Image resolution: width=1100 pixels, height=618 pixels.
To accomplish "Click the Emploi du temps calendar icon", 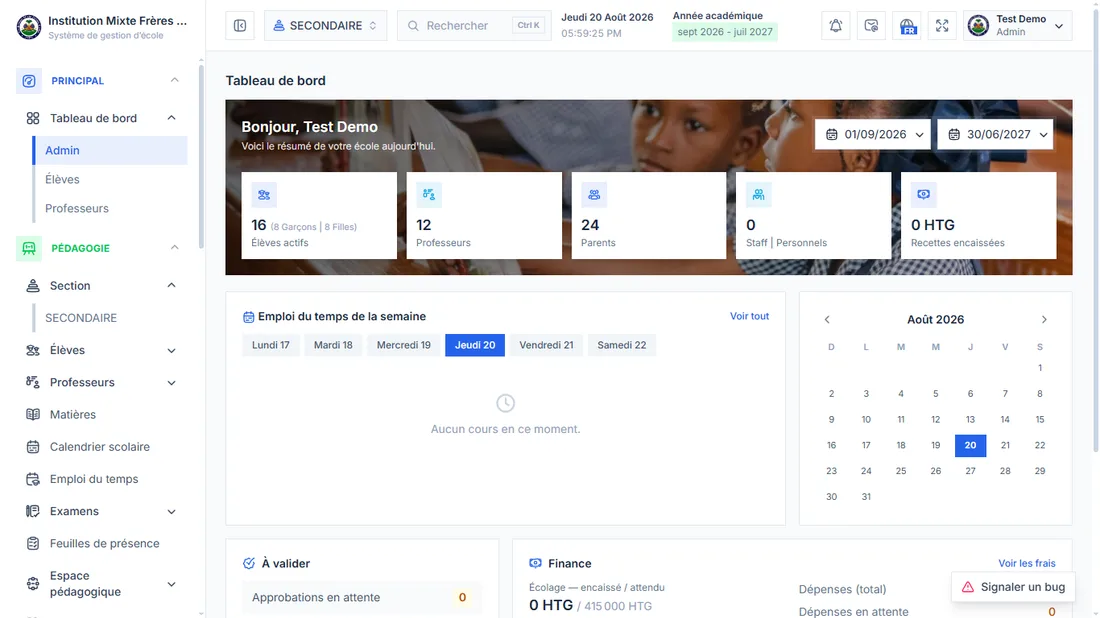I will [x=248, y=317].
